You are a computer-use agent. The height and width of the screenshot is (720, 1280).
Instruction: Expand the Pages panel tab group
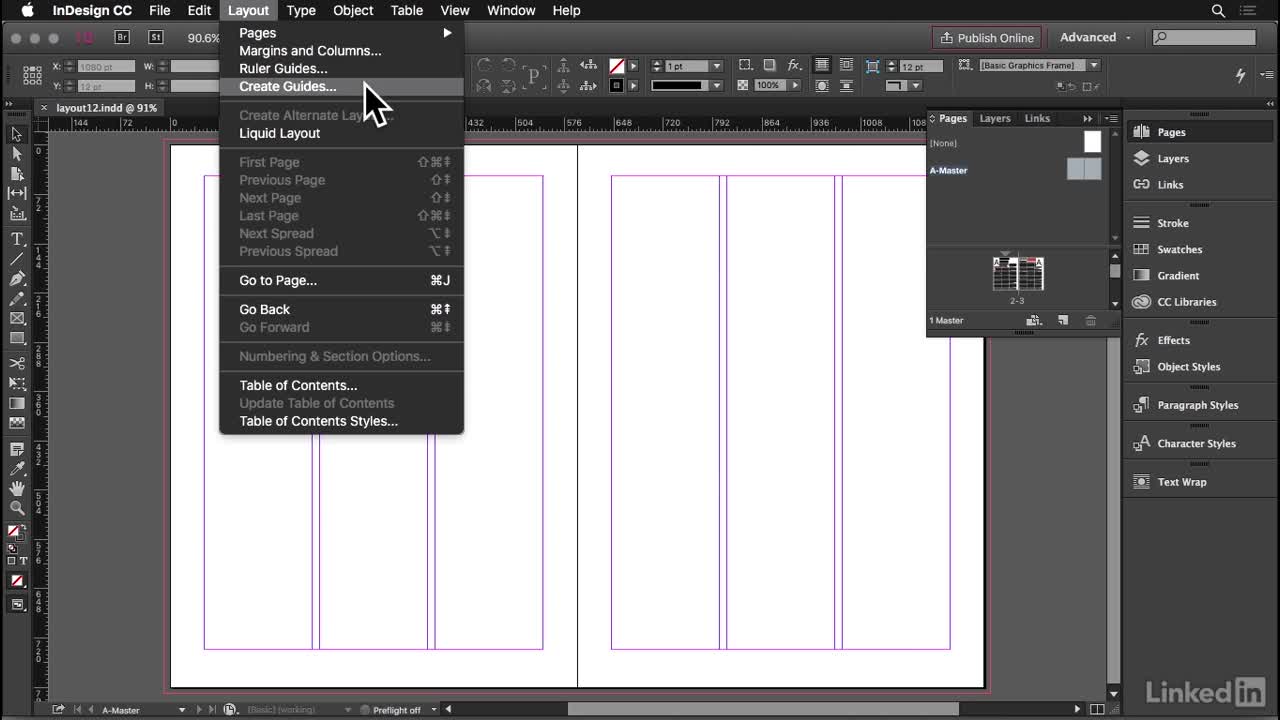1088,118
